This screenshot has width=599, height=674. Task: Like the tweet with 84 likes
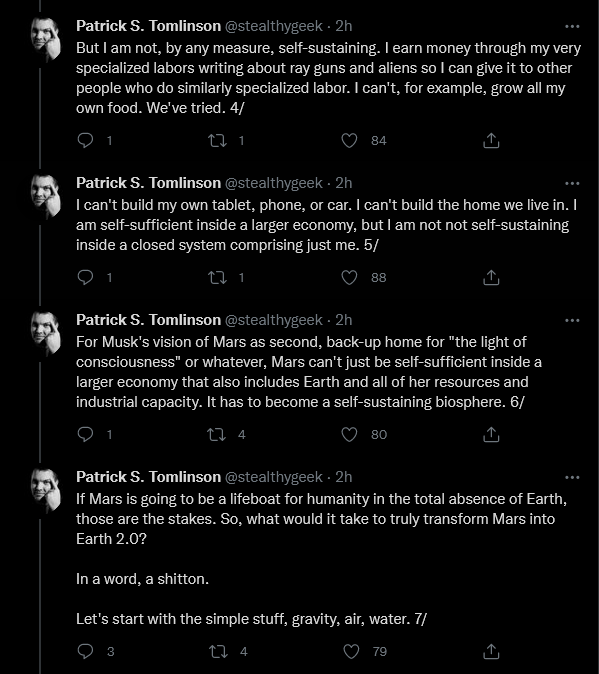point(349,141)
